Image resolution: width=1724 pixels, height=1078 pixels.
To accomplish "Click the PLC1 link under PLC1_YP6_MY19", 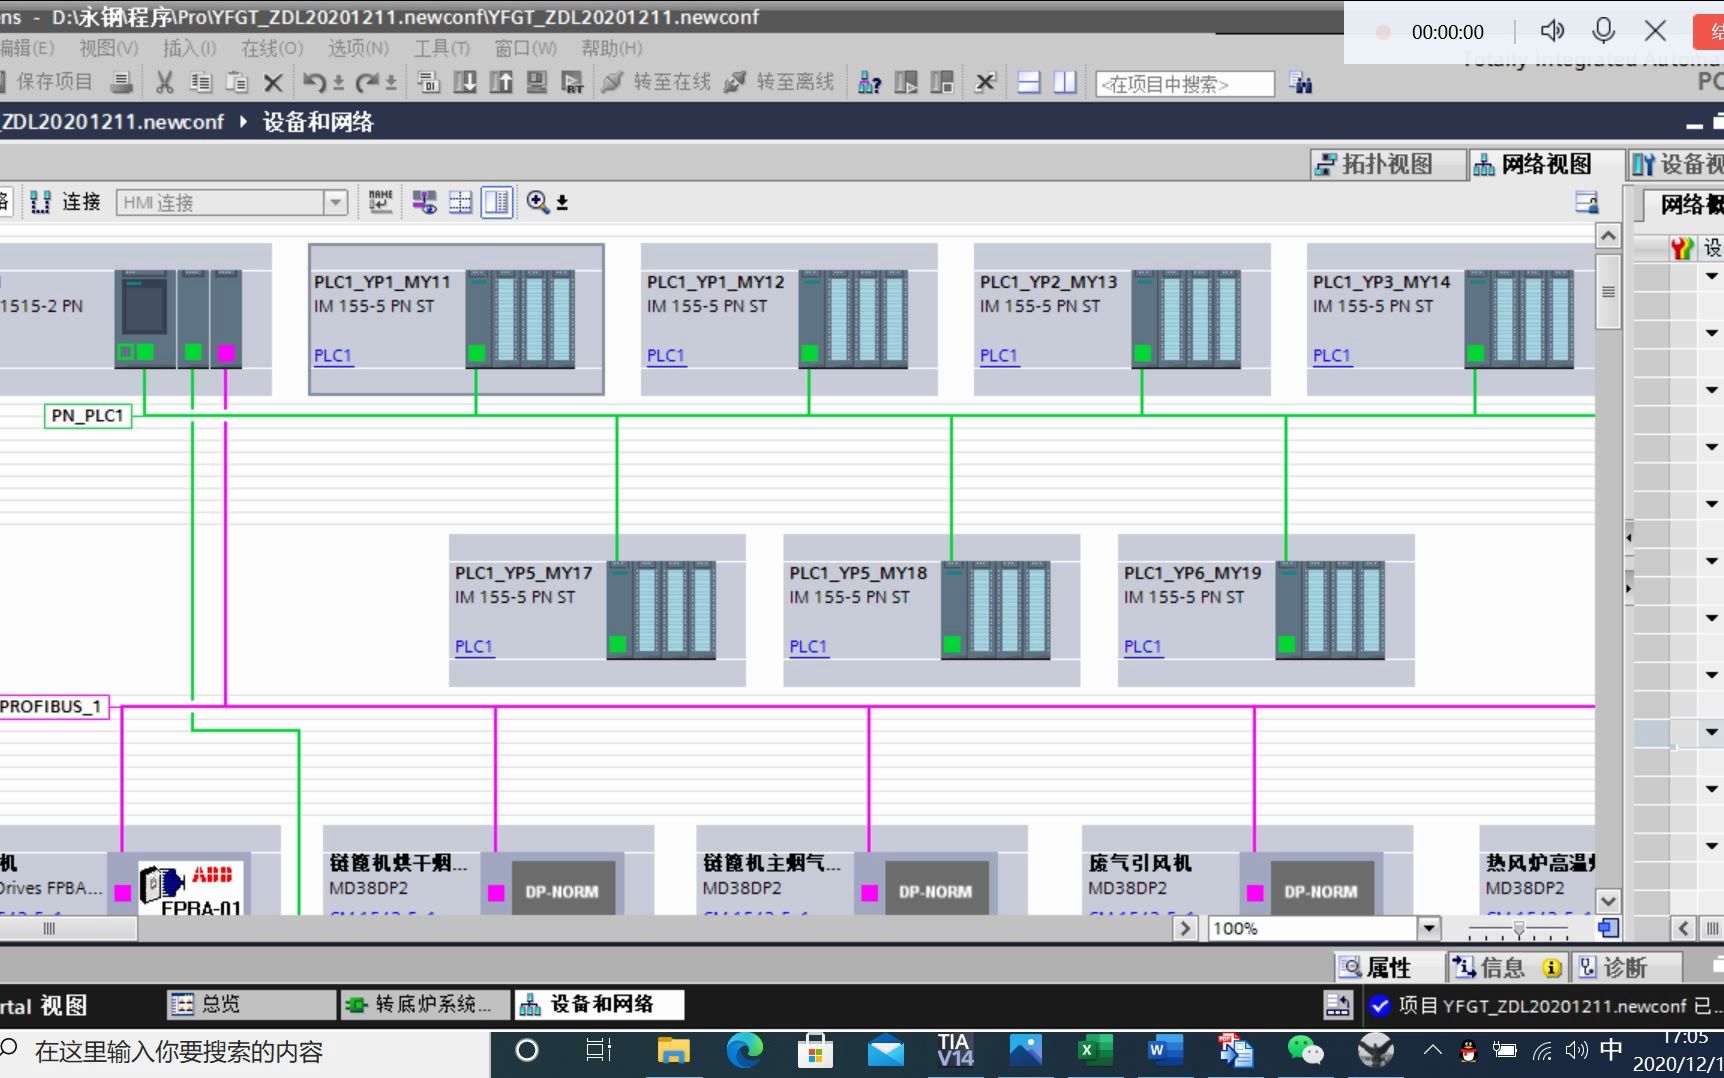I will point(1143,647).
